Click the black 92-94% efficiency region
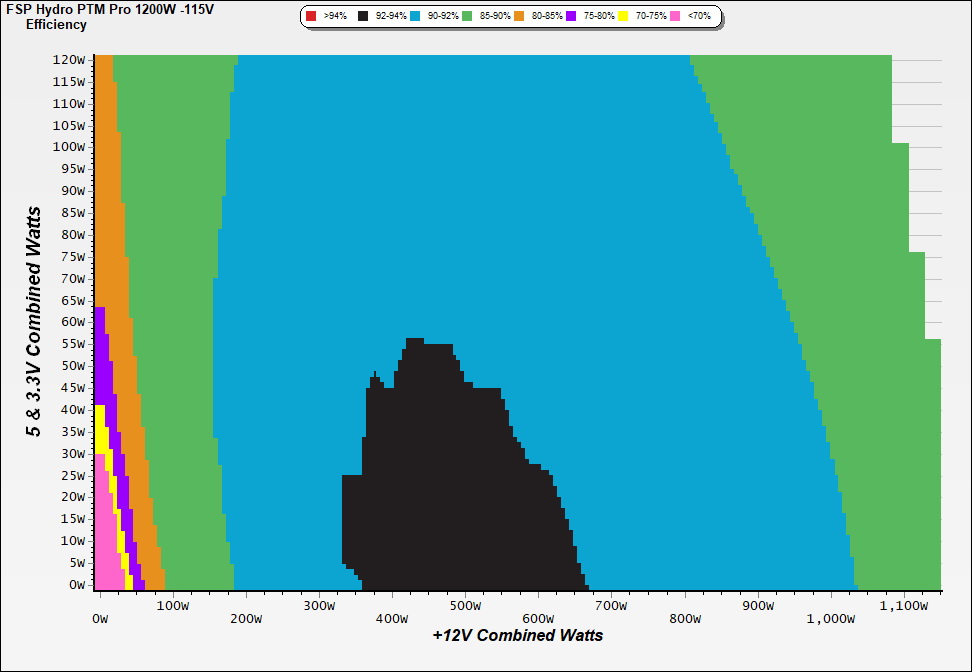Viewport: 972px width, 672px height. point(460,480)
